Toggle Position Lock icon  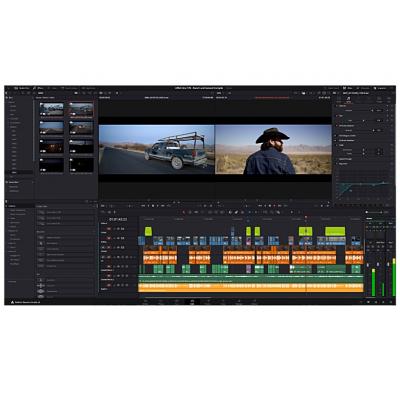(x=242, y=212)
